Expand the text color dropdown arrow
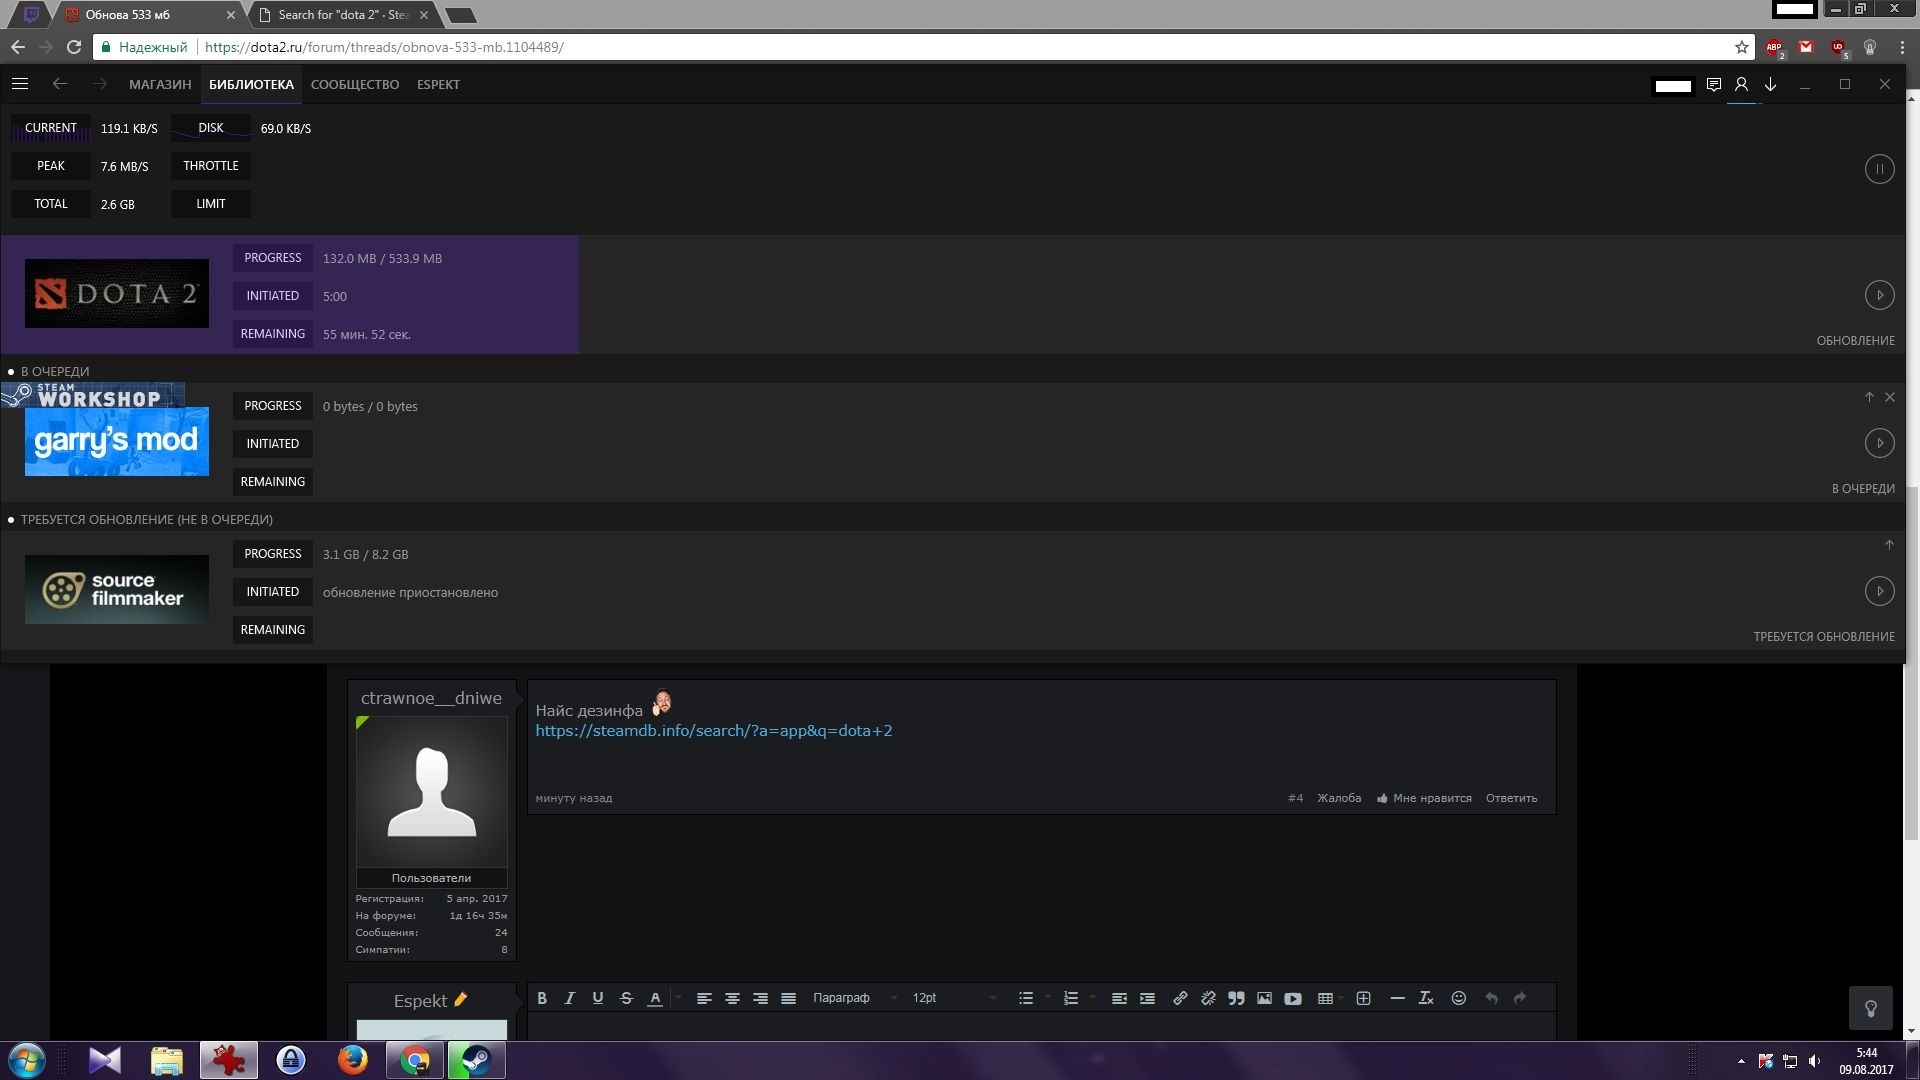Image resolution: width=1920 pixels, height=1080 pixels. point(678,998)
